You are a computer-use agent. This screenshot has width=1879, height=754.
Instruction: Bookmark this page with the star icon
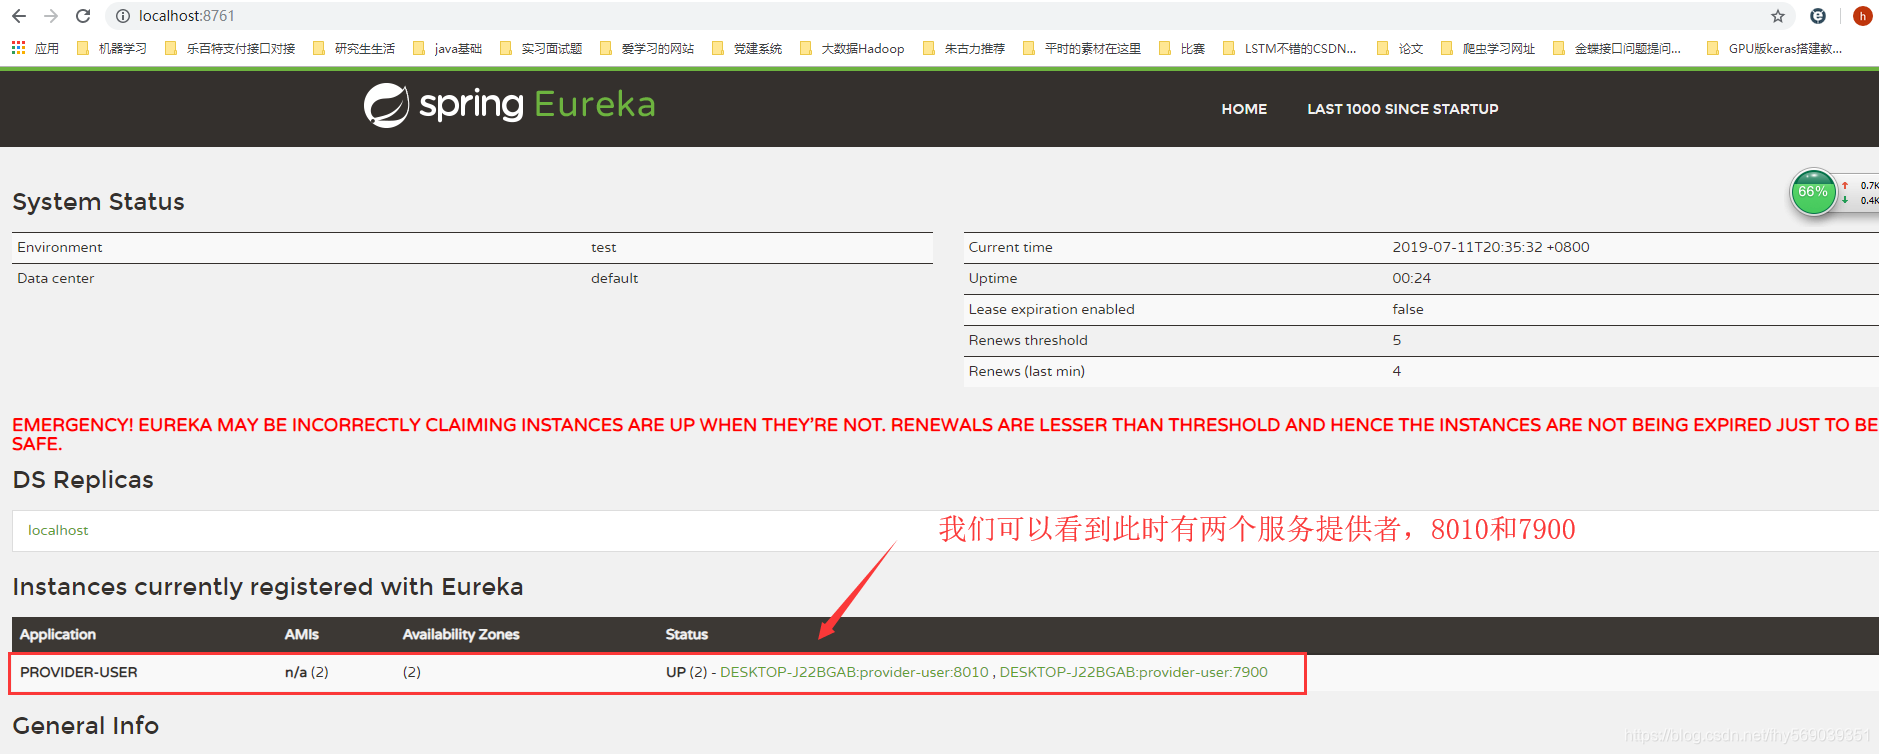[1777, 16]
